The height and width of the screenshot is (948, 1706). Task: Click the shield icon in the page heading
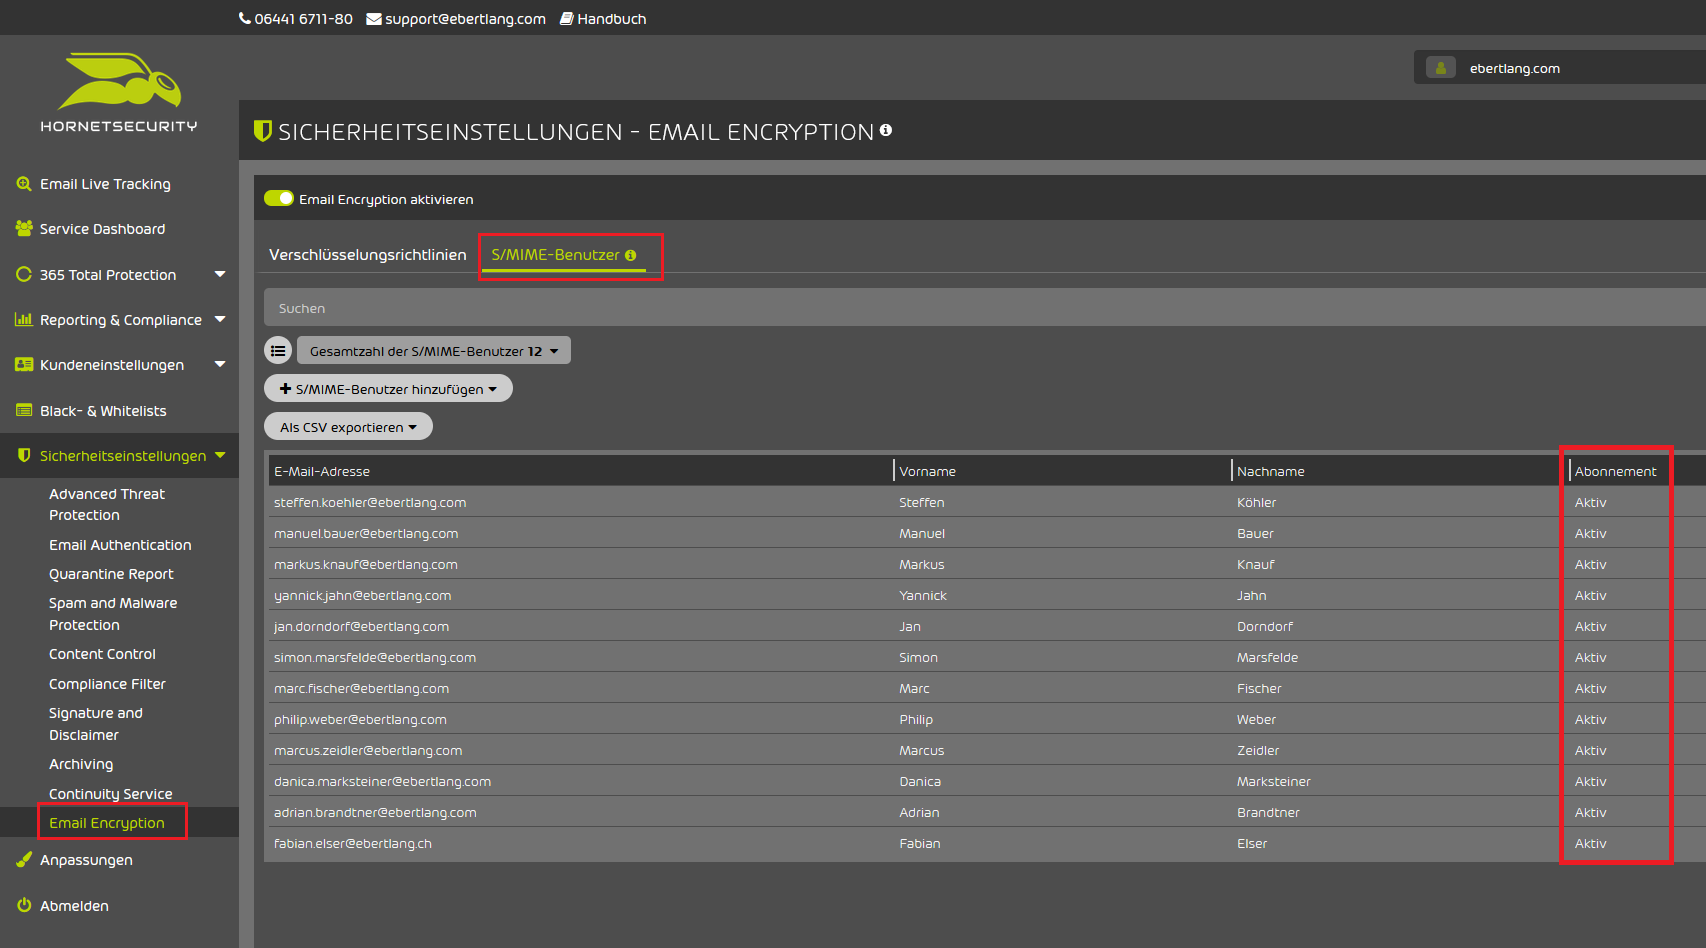tap(263, 131)
